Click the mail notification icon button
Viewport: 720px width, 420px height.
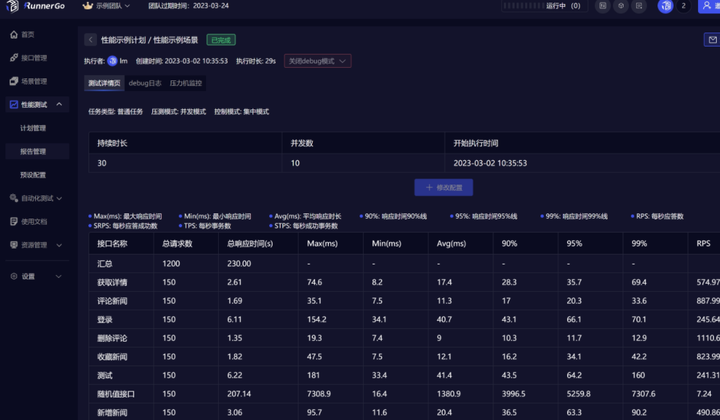tap(712, 40)
